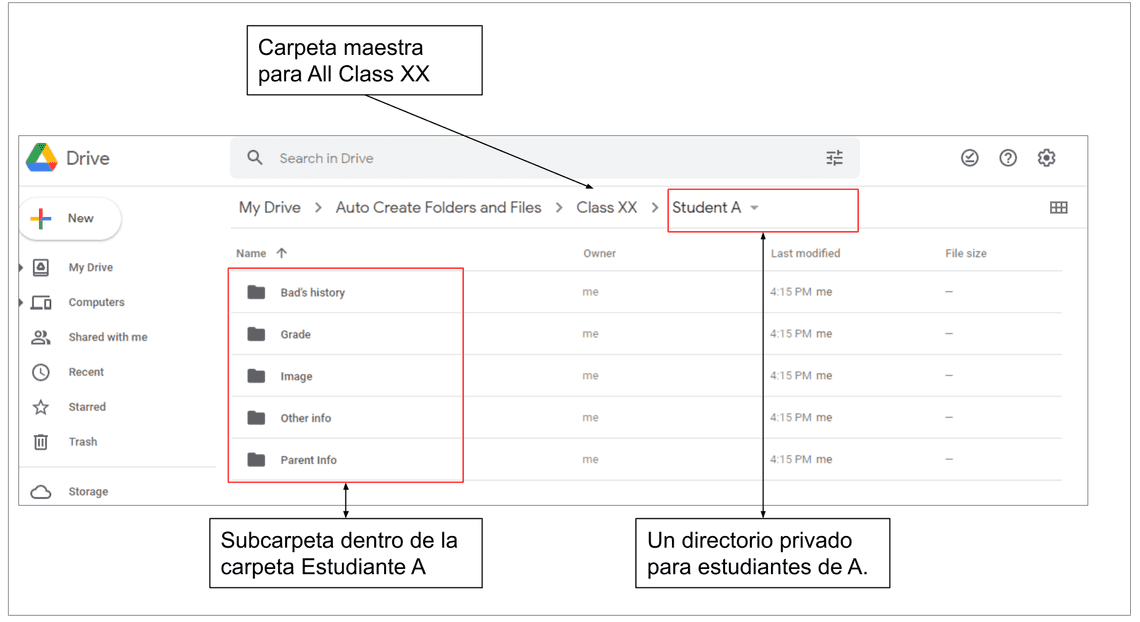Screen dimensions: 1140x622
Task: Open the offline ready status checkmark icon
Action: (x=969, y=158)
